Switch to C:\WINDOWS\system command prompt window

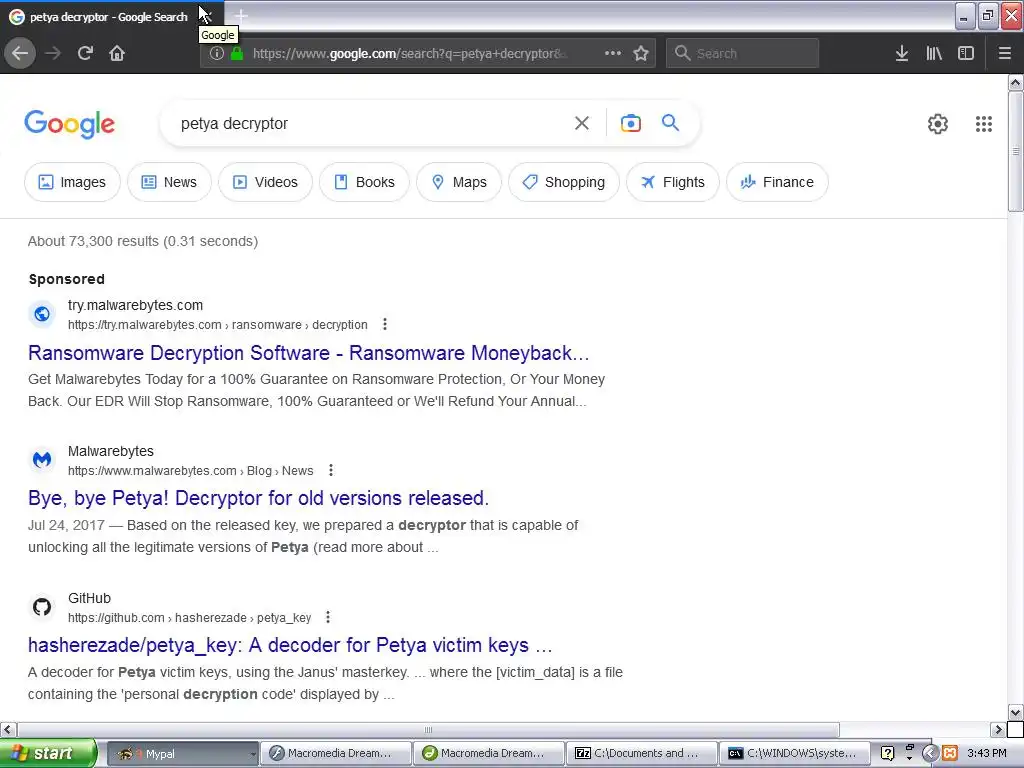click(x=794, y=754)
